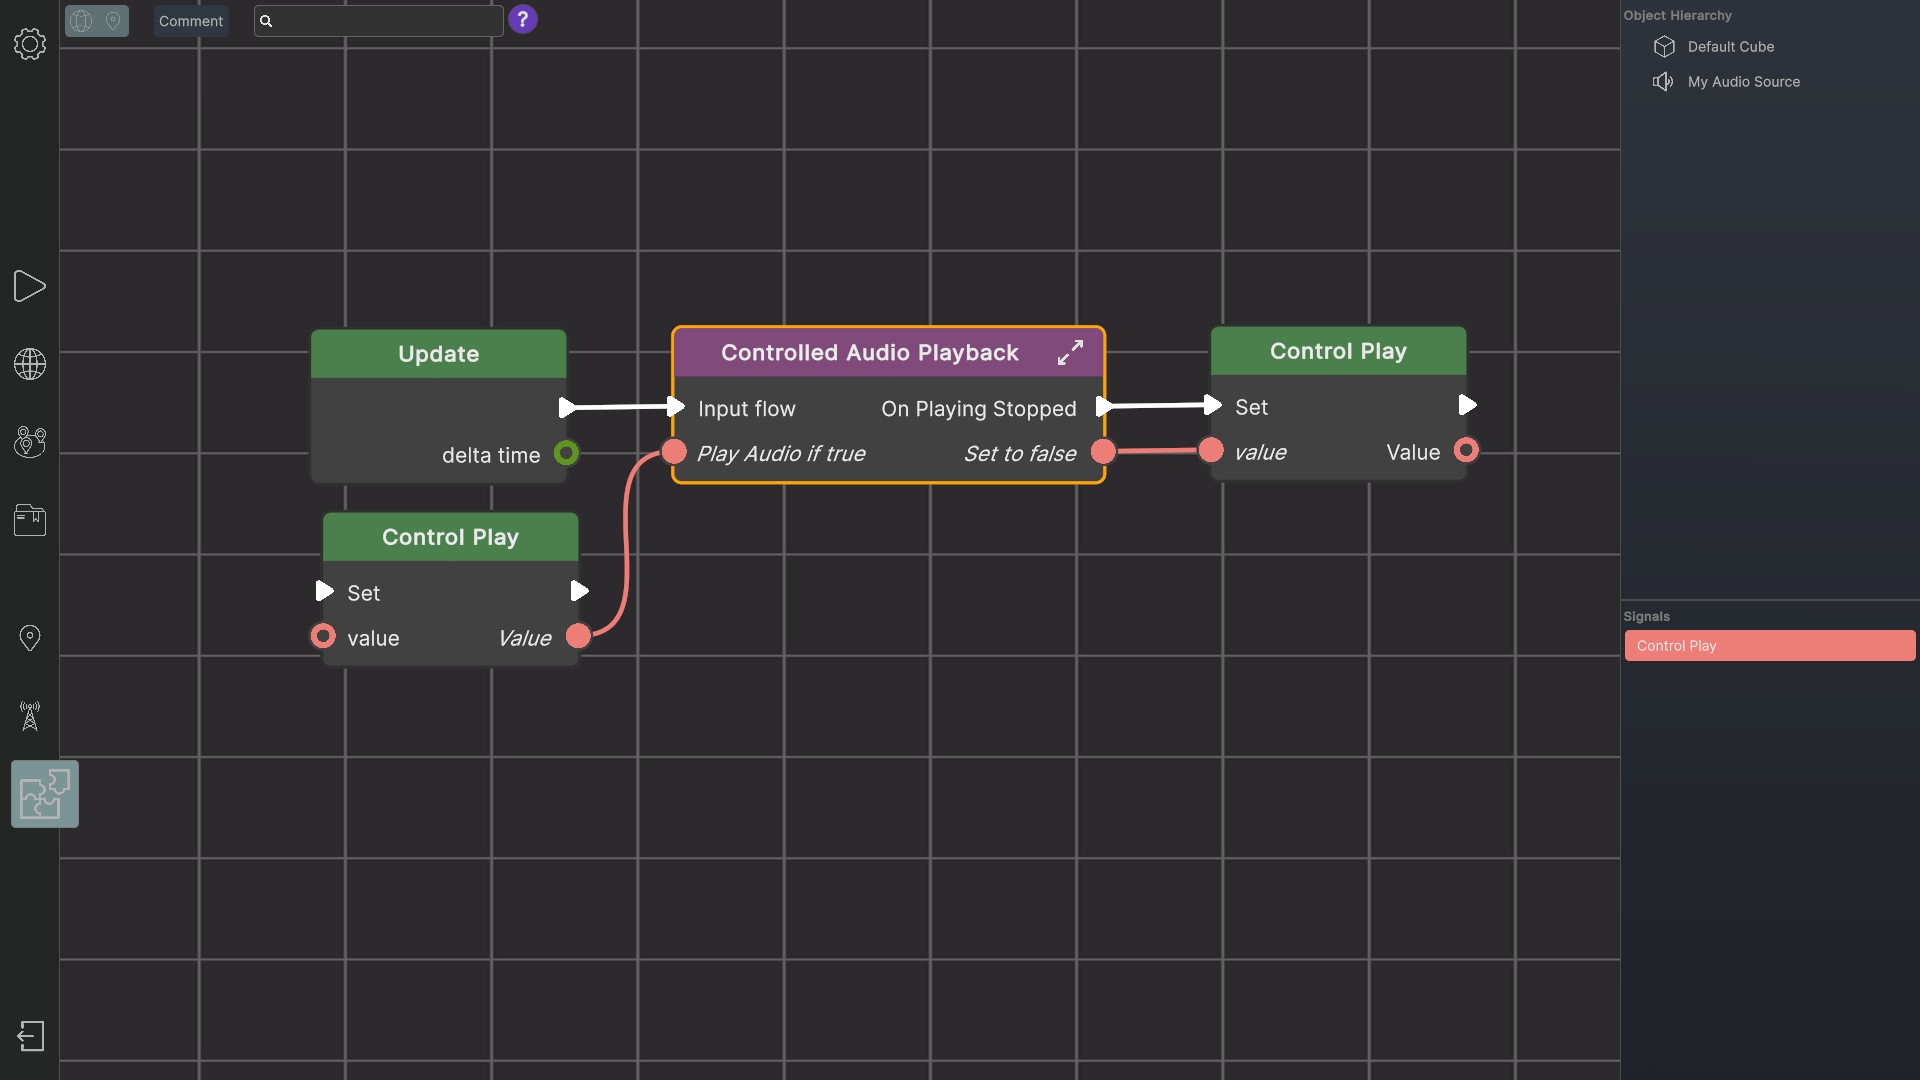Image resolution: width=1920 pixels, height=1080 pixels.
Task: Click the green delta time output port
Action: tap(566, 453)
